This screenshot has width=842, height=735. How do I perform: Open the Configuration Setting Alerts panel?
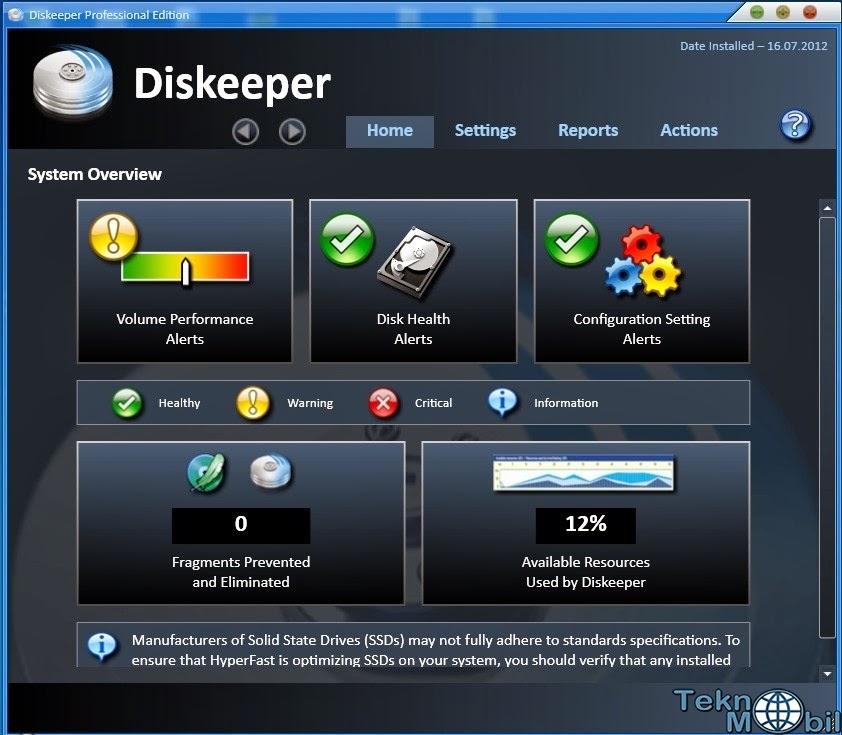coord(642,281)
